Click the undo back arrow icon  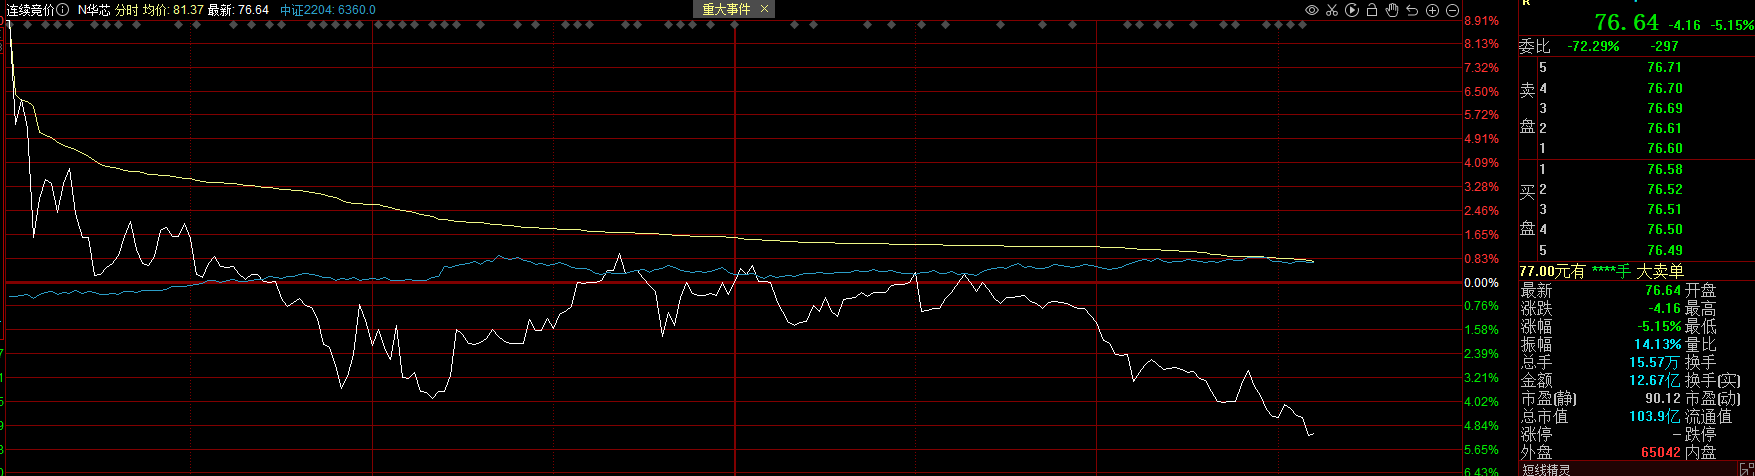[1412, 10]
